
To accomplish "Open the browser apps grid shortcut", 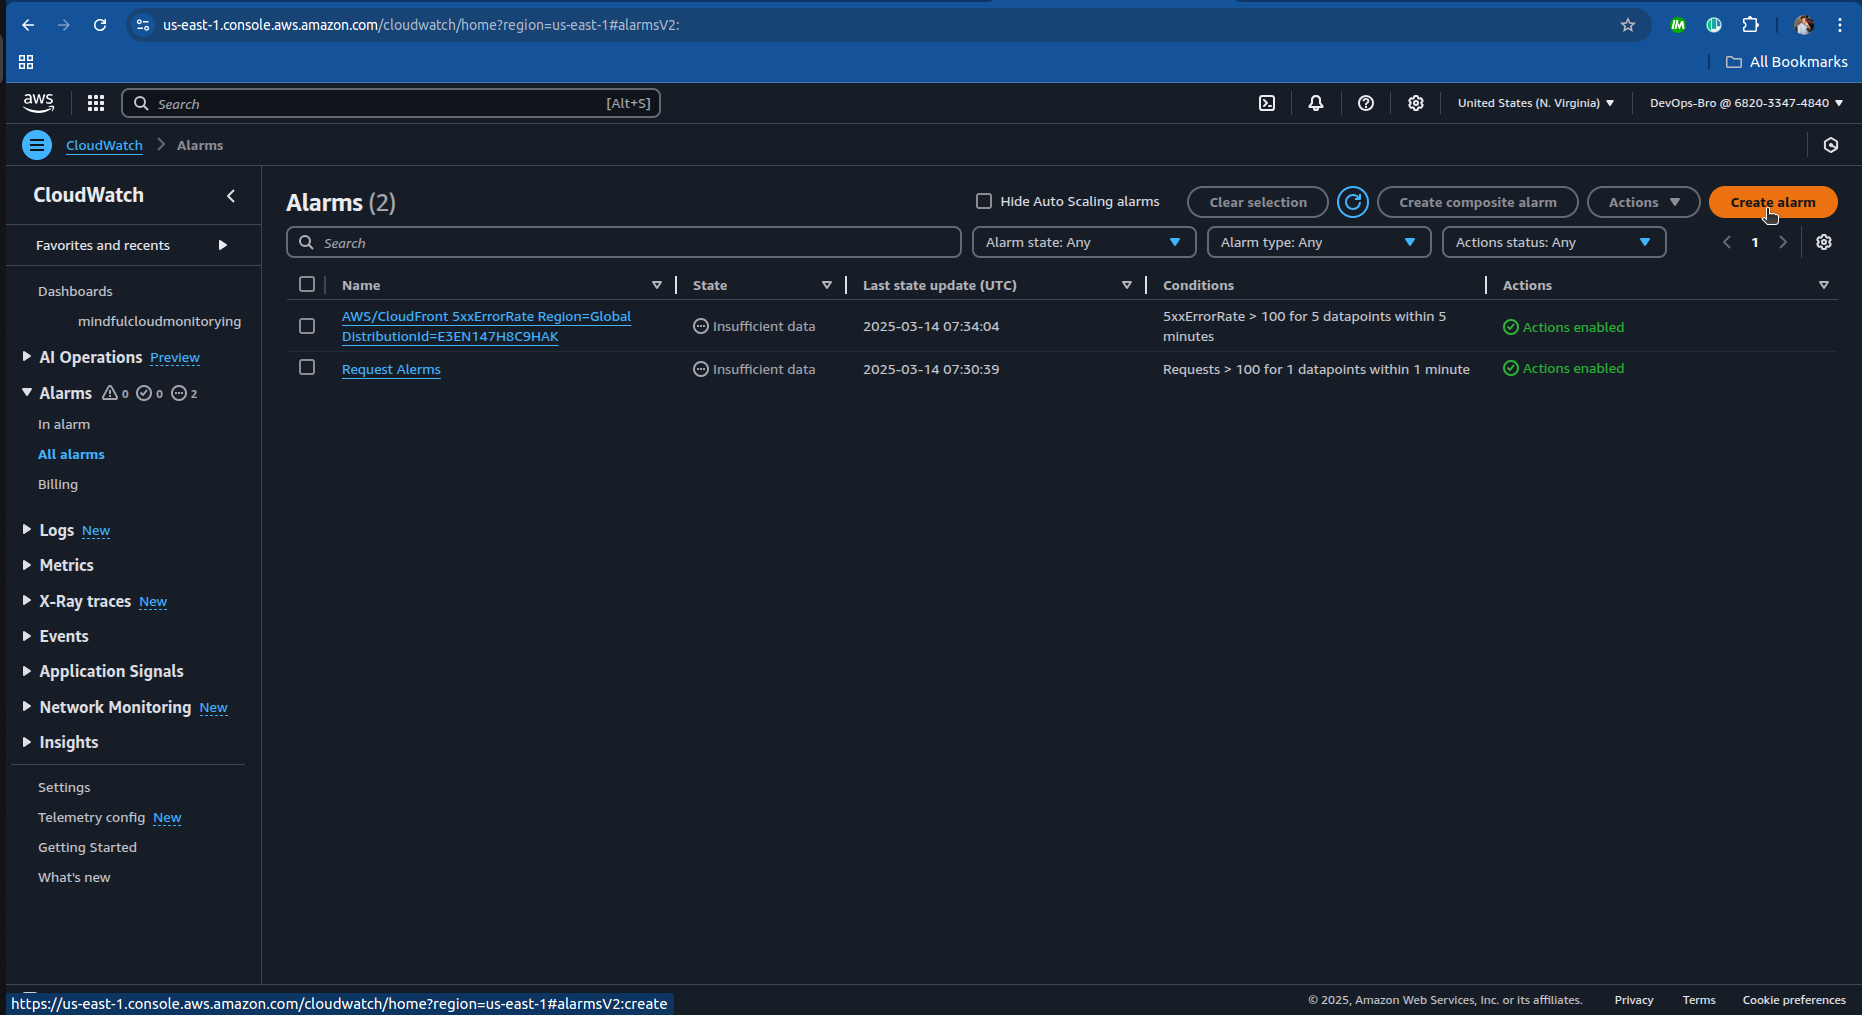I will coord(26,62).
